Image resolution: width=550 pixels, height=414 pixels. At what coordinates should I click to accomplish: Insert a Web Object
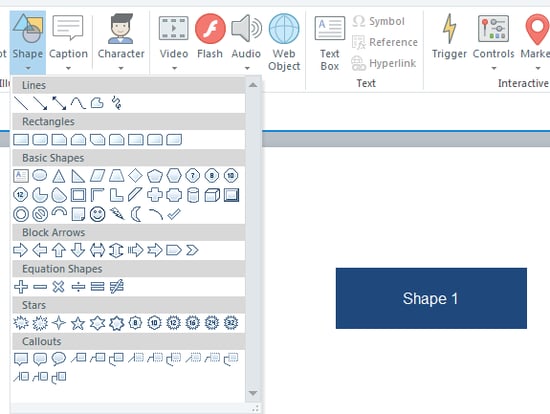[x=284, y=42]
